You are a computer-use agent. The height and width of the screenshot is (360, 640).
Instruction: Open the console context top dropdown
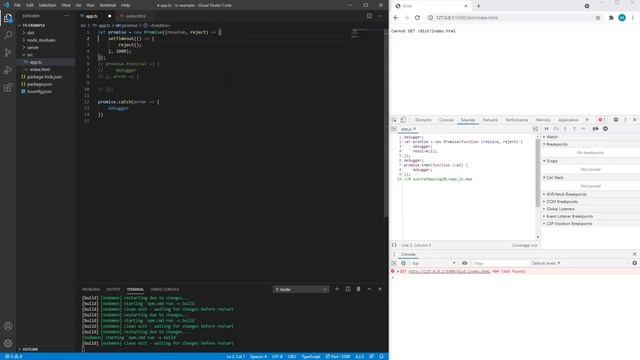(x=433, y=263)
